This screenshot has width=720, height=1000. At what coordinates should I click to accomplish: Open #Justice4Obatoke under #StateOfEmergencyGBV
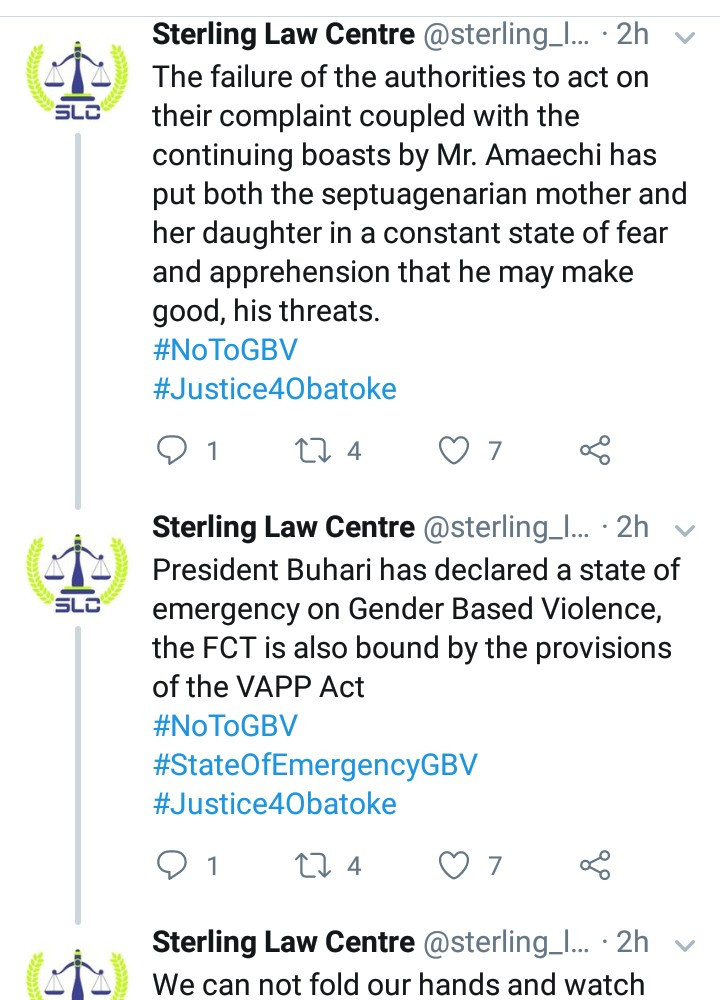(275, 804)
